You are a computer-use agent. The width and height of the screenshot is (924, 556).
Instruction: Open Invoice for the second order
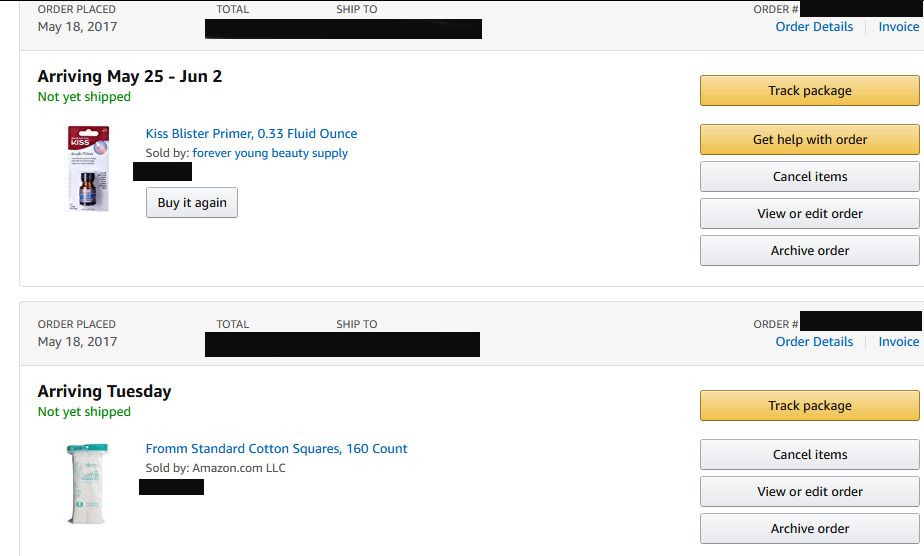coord(898,342)
